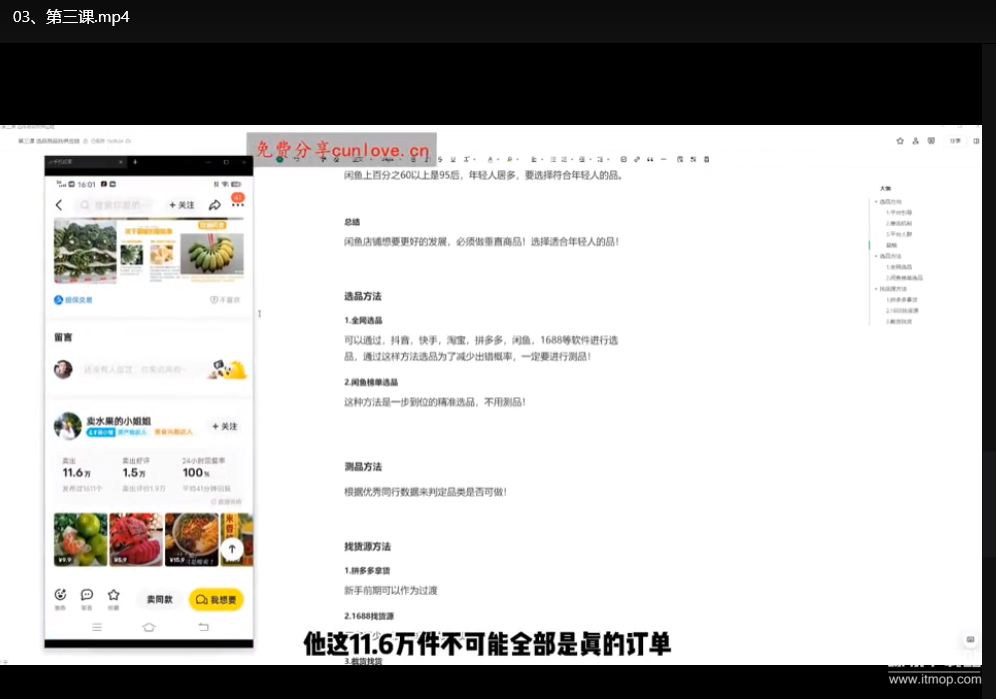Viewport: 996px width, 699px height.
Task: Tap the like icon in phone bottom bar
Action: (x=60, y=595)
